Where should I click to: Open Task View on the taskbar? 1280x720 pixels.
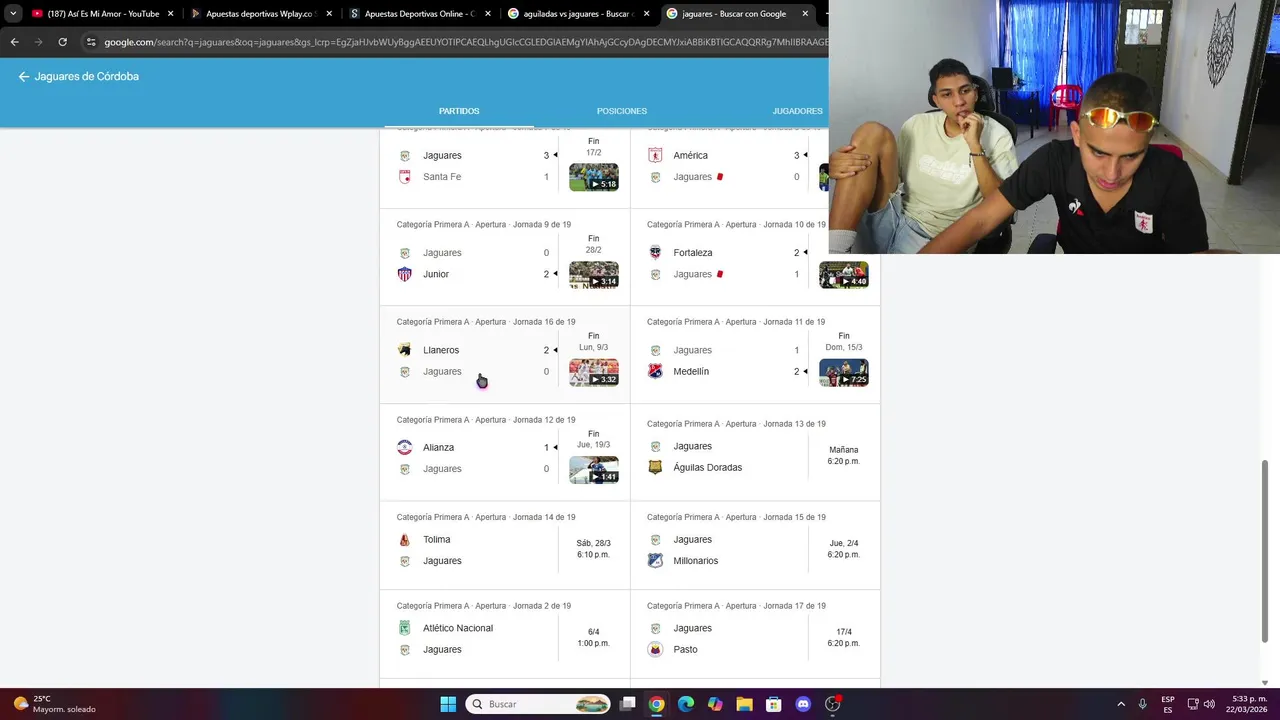tap(627, 704)
